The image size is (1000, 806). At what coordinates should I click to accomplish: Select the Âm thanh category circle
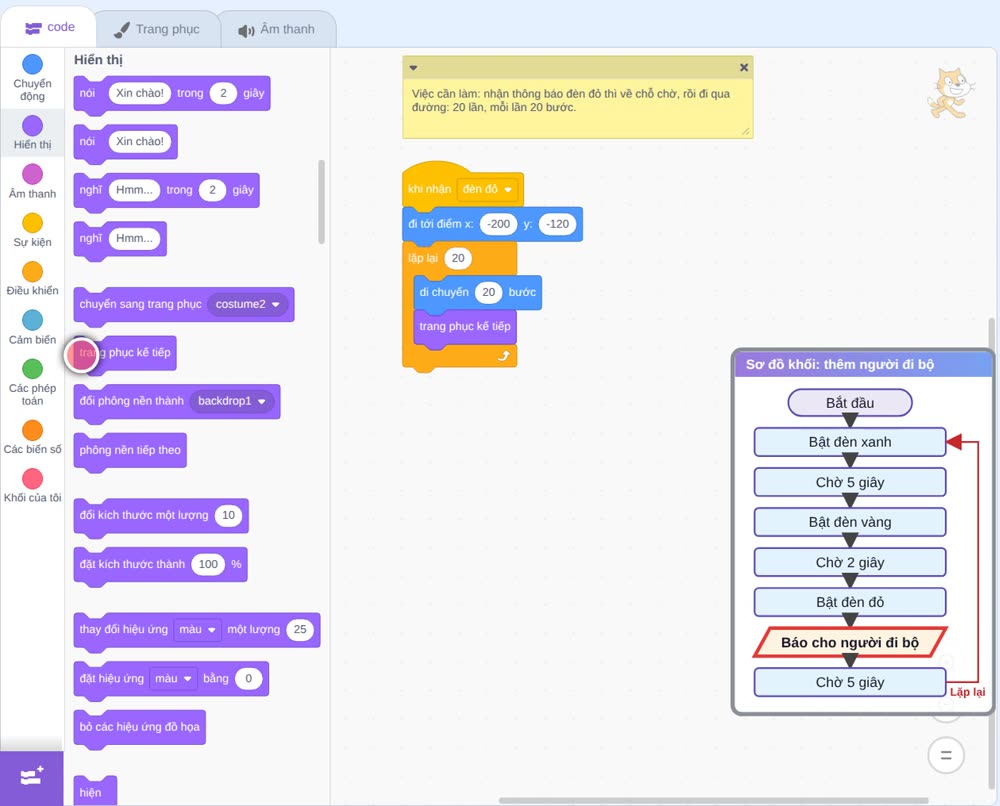[33, 174]
